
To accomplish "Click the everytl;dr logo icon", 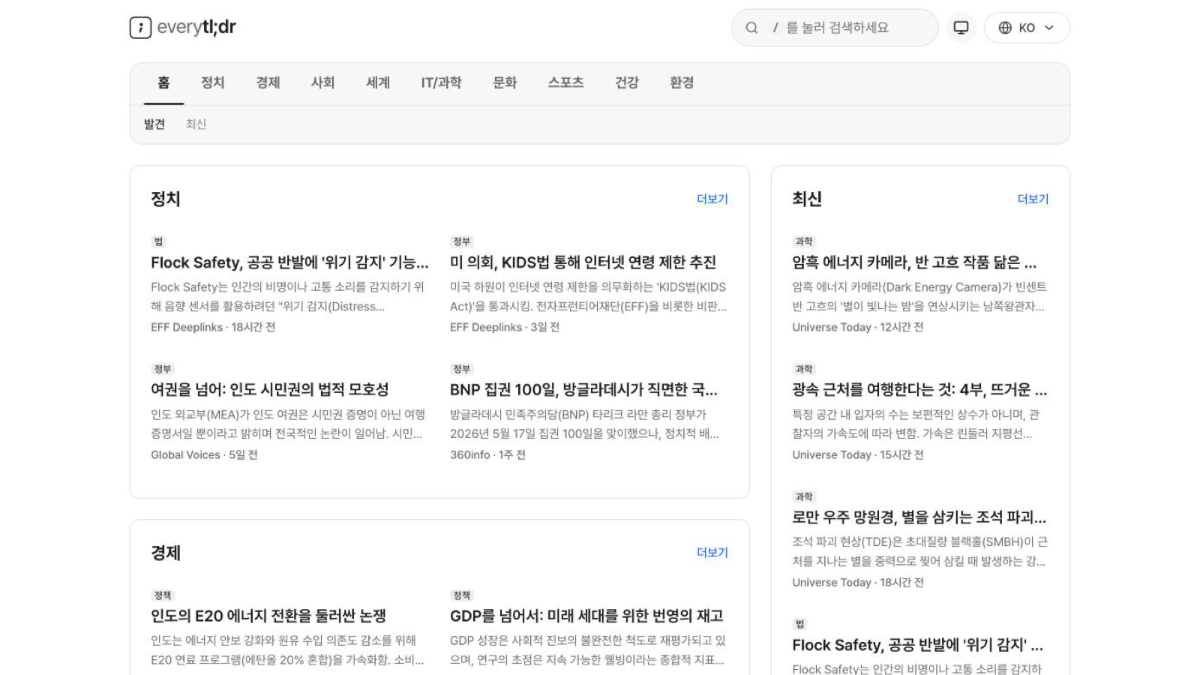I will click(x=140, y=28).
